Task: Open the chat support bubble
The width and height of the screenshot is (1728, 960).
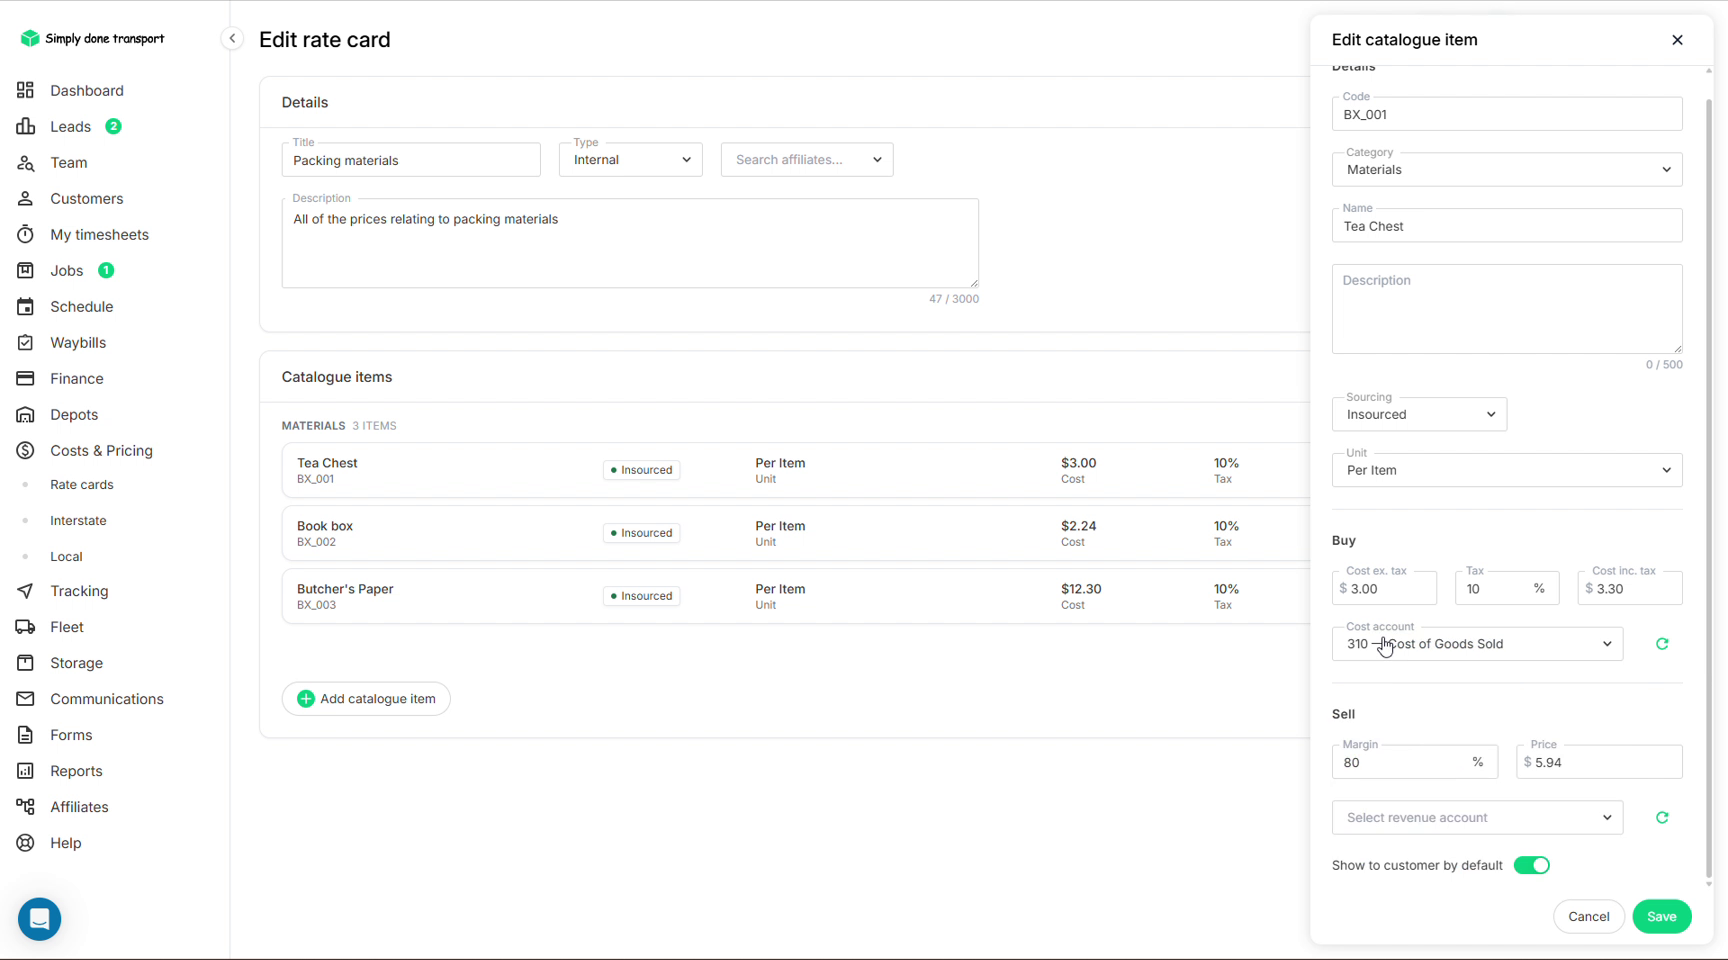Action: (x=40, y=919)
